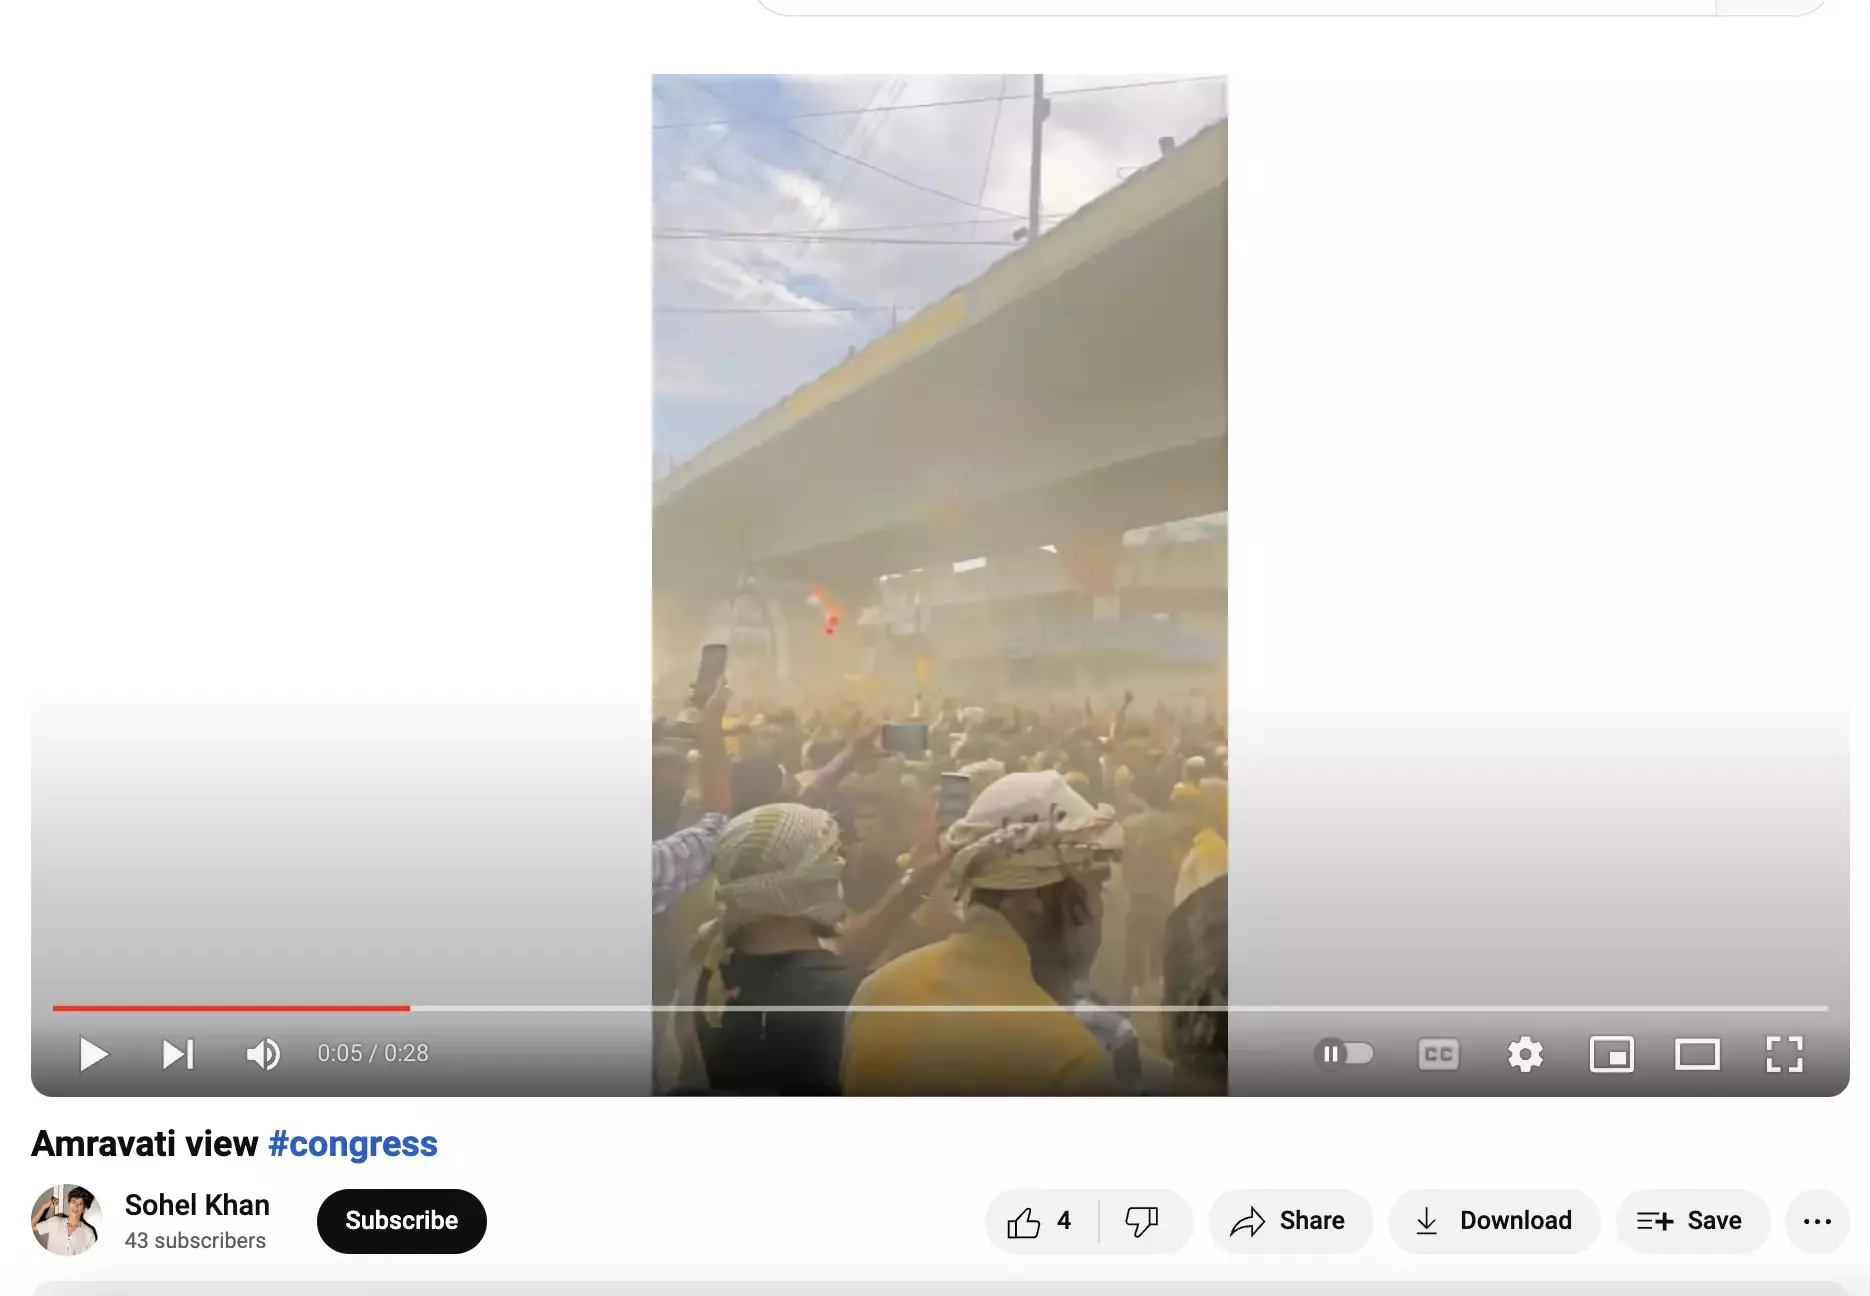
Task: Click Sohel Khan's channel avatar
Action: point(67,1220)
